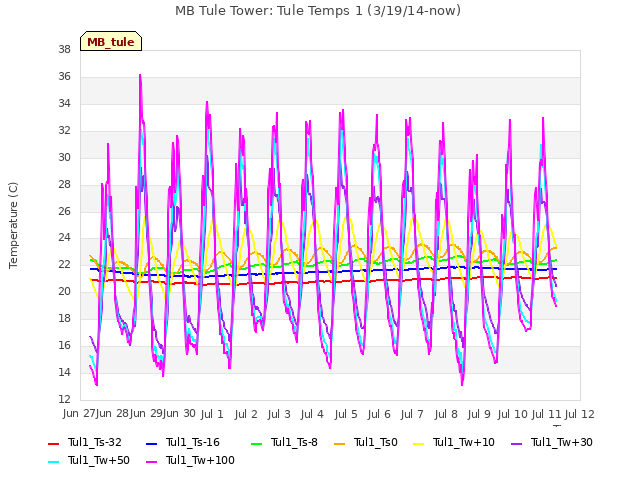Screen dimensions: 640x480
Task: Click the yellow Tul1_Tw+10 legend swatch
Action: 419,443
